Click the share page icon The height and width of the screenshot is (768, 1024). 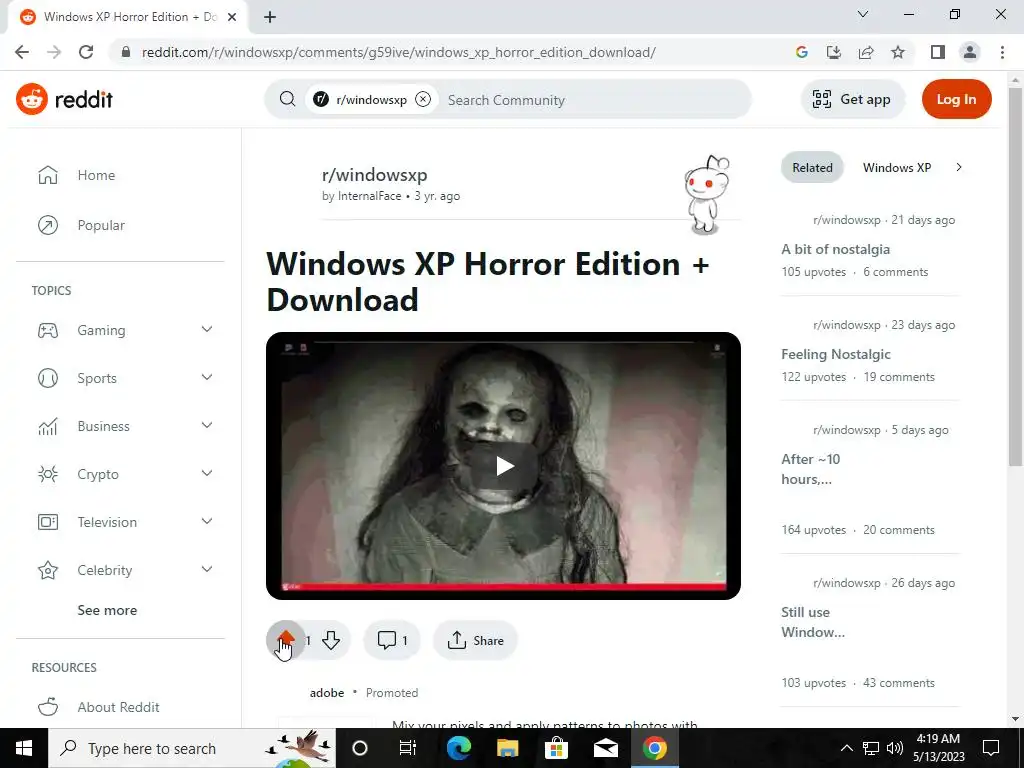click(866, 52)
